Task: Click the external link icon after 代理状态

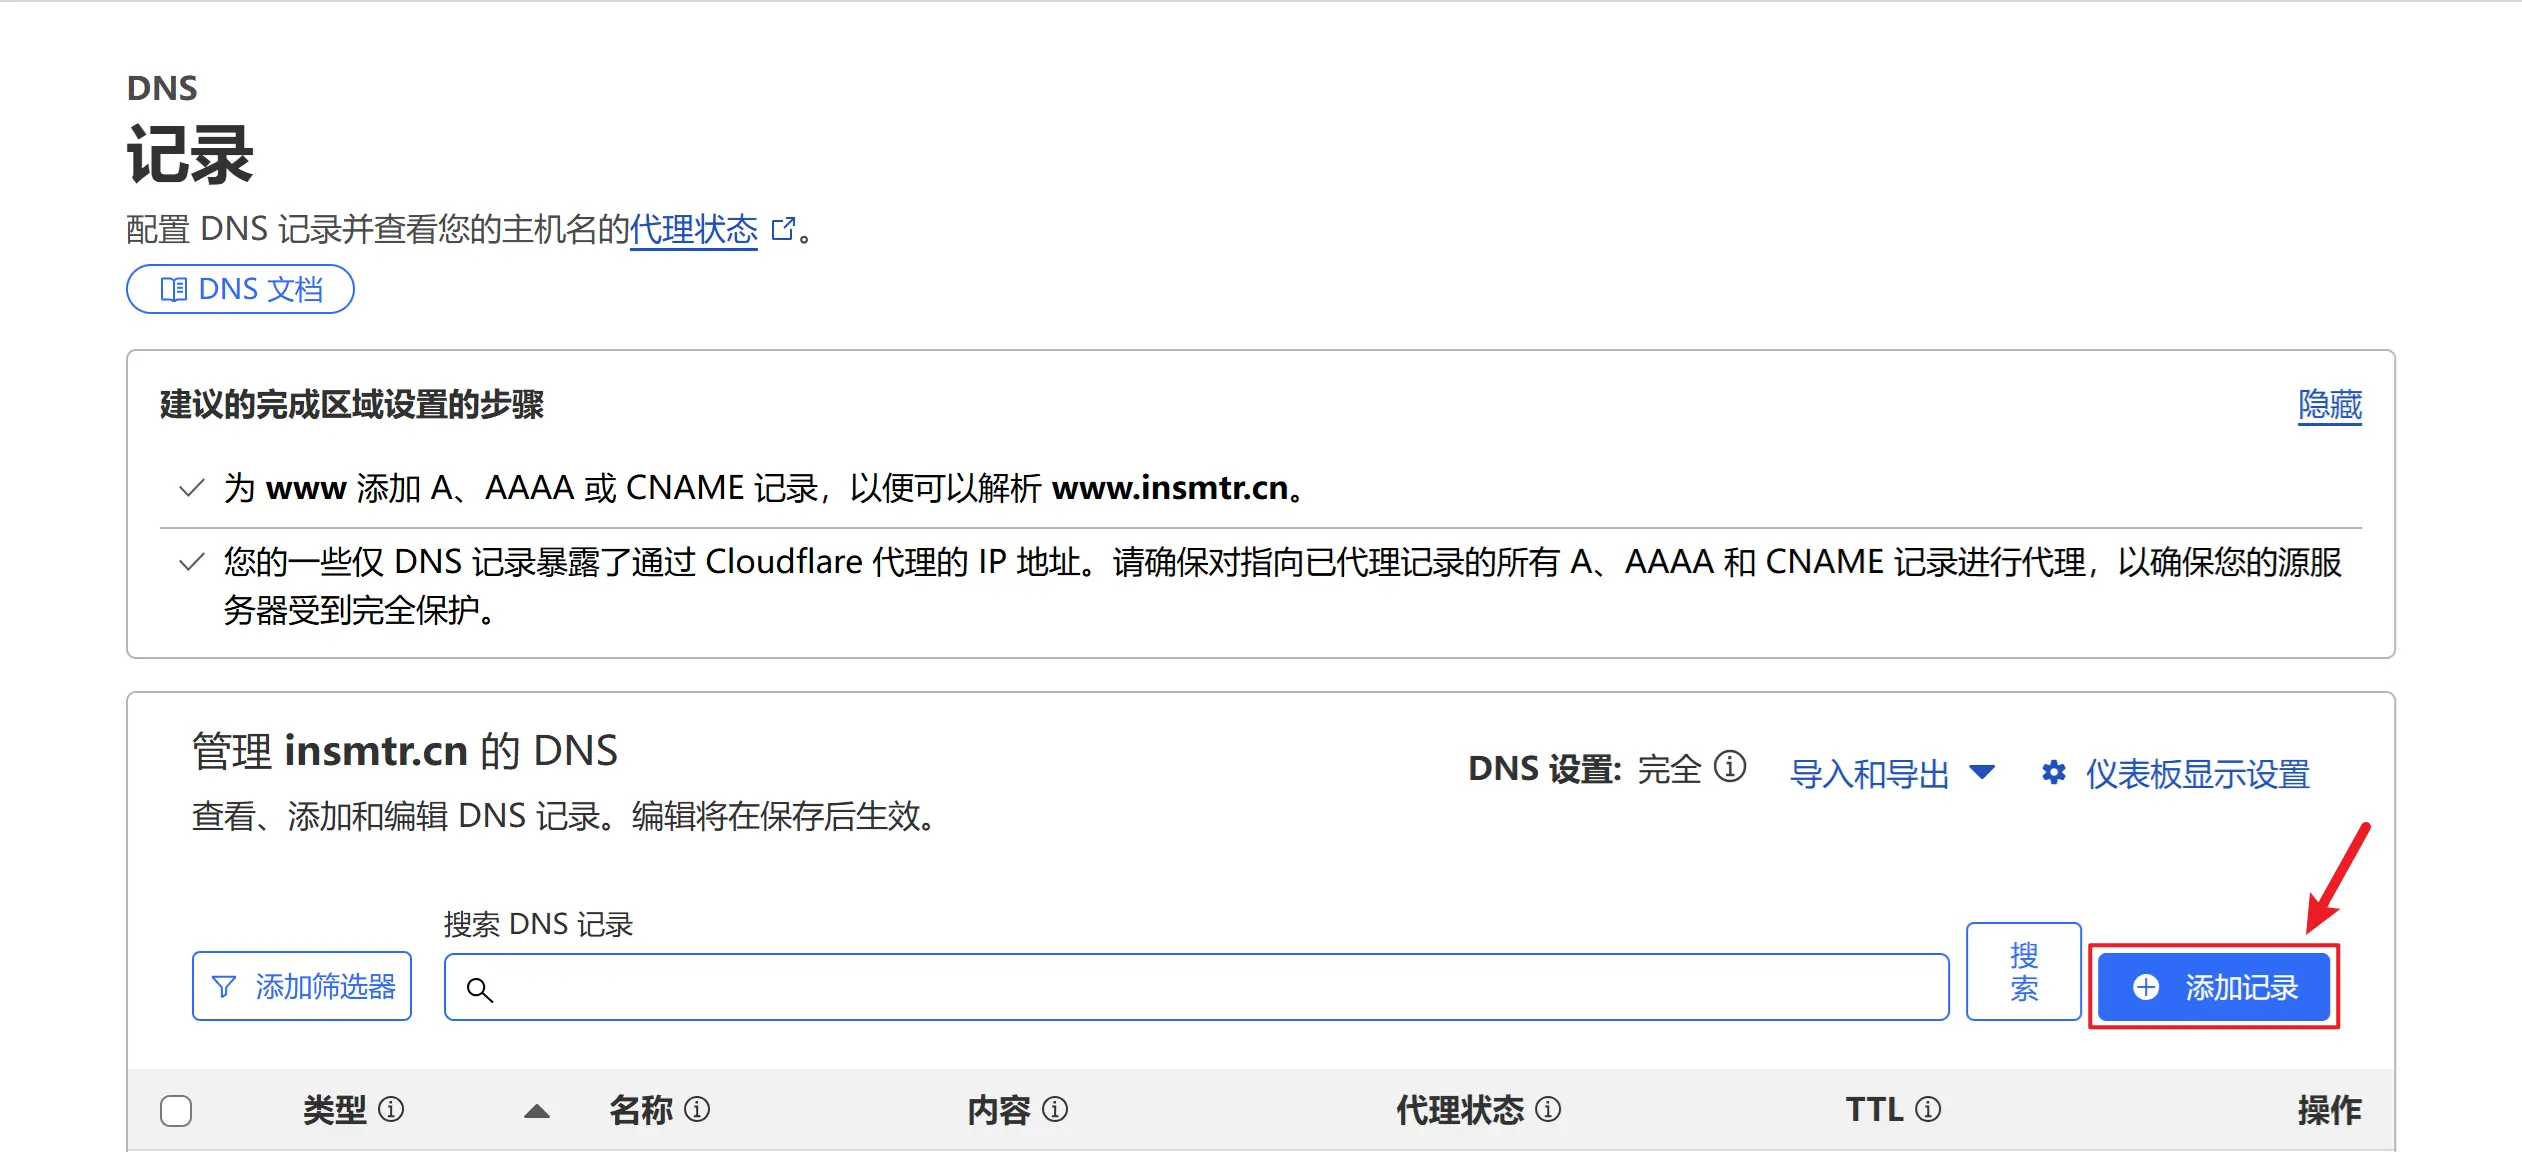Action: (x=783, y=229)
